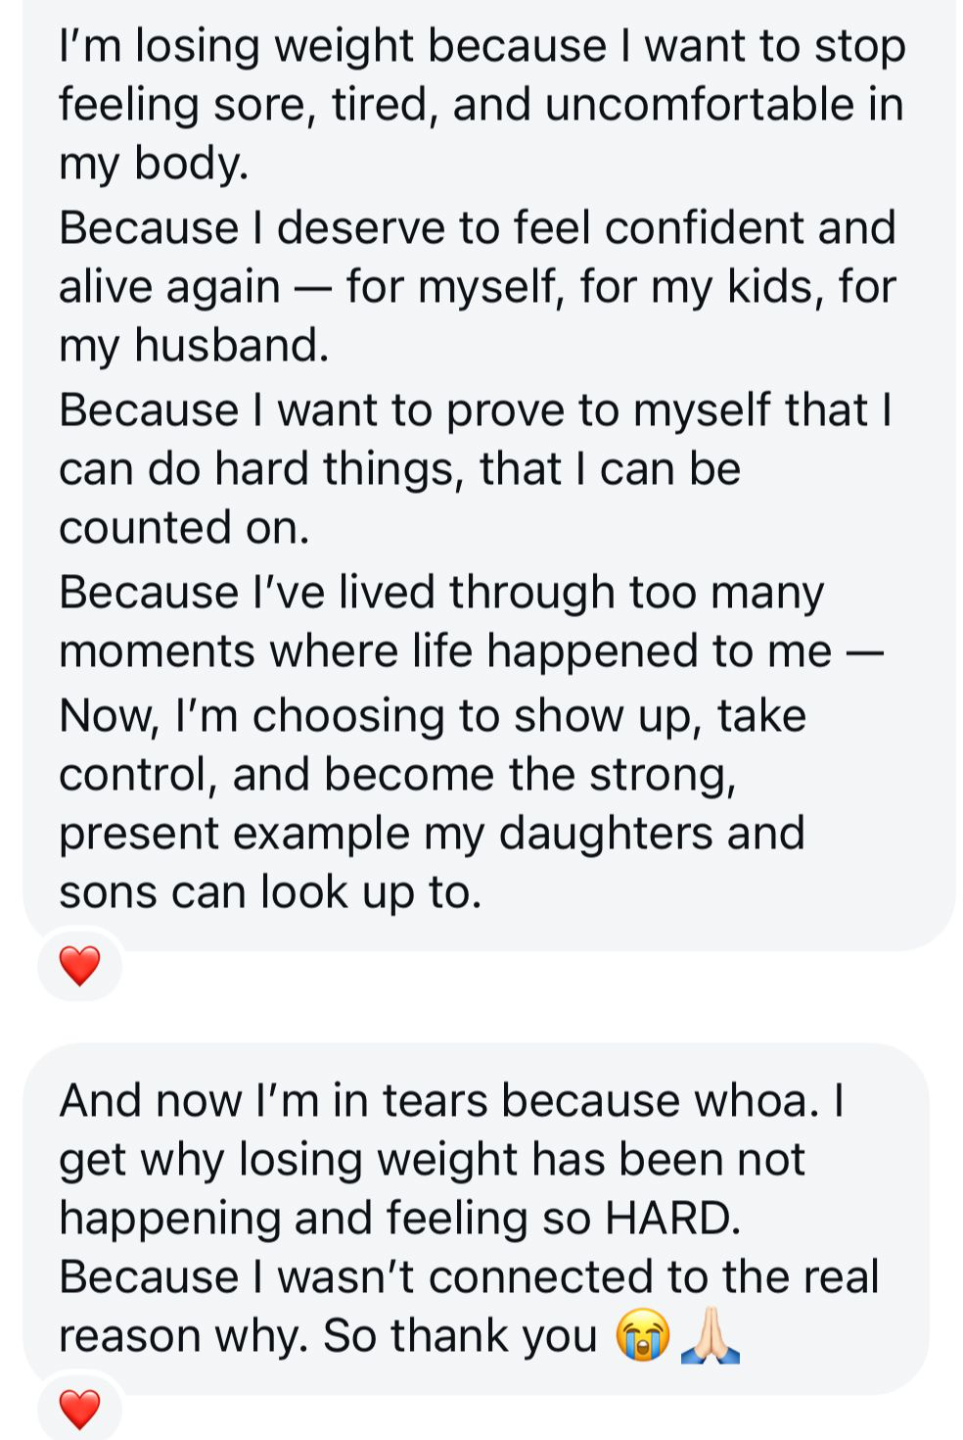Tap the word "confident" in the first message
The height and width of the screenshot is (1440, 963).
tap(705, 228)
